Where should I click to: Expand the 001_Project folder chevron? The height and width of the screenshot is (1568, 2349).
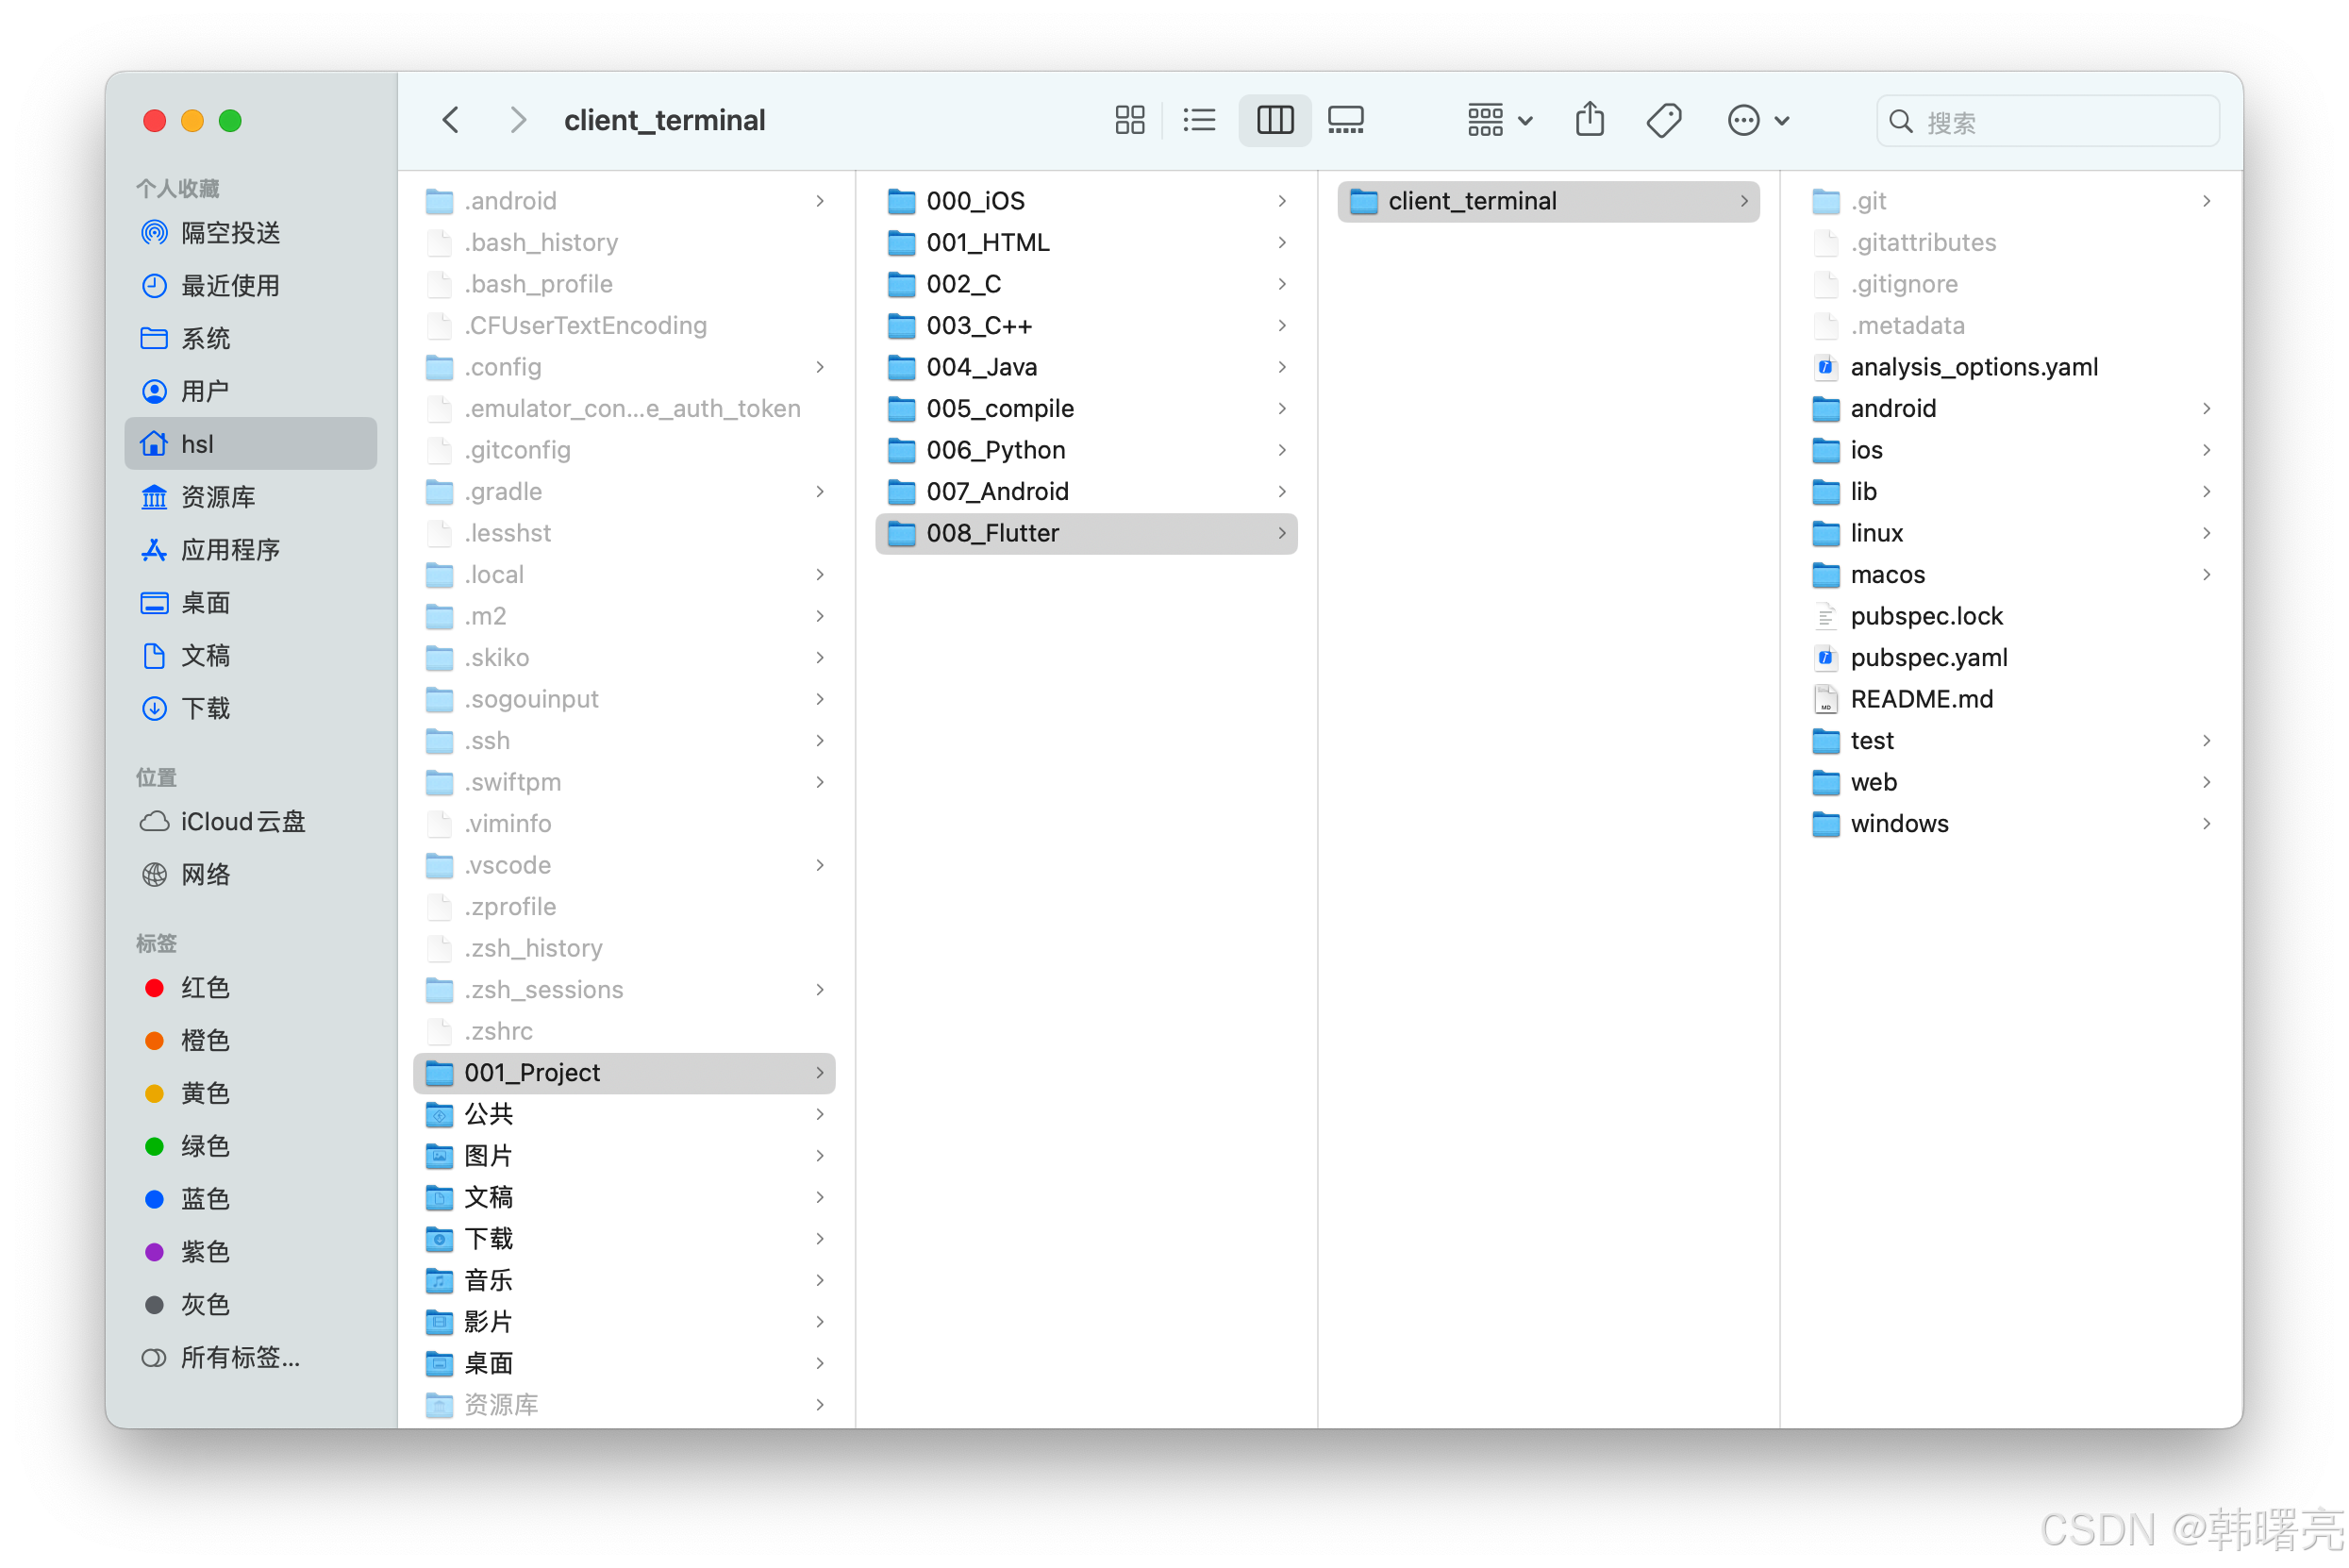pos(819,1073)
